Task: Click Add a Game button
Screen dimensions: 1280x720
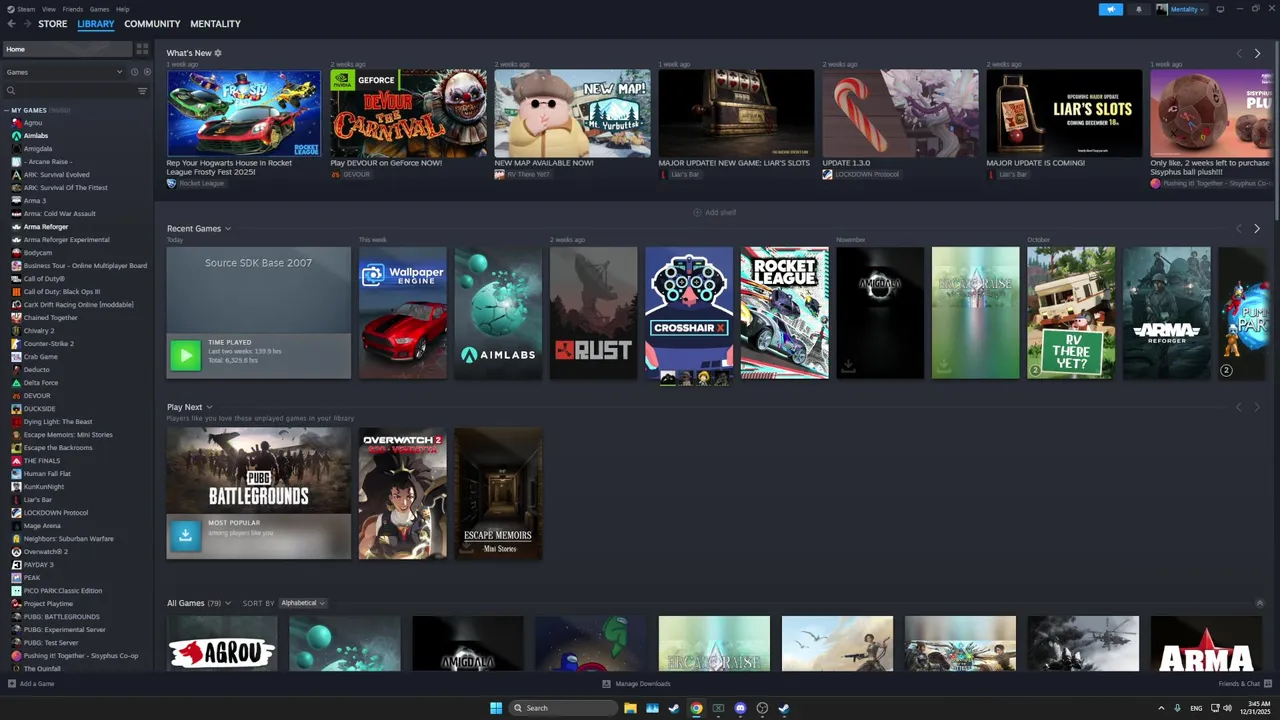Action: coord(31,684)
